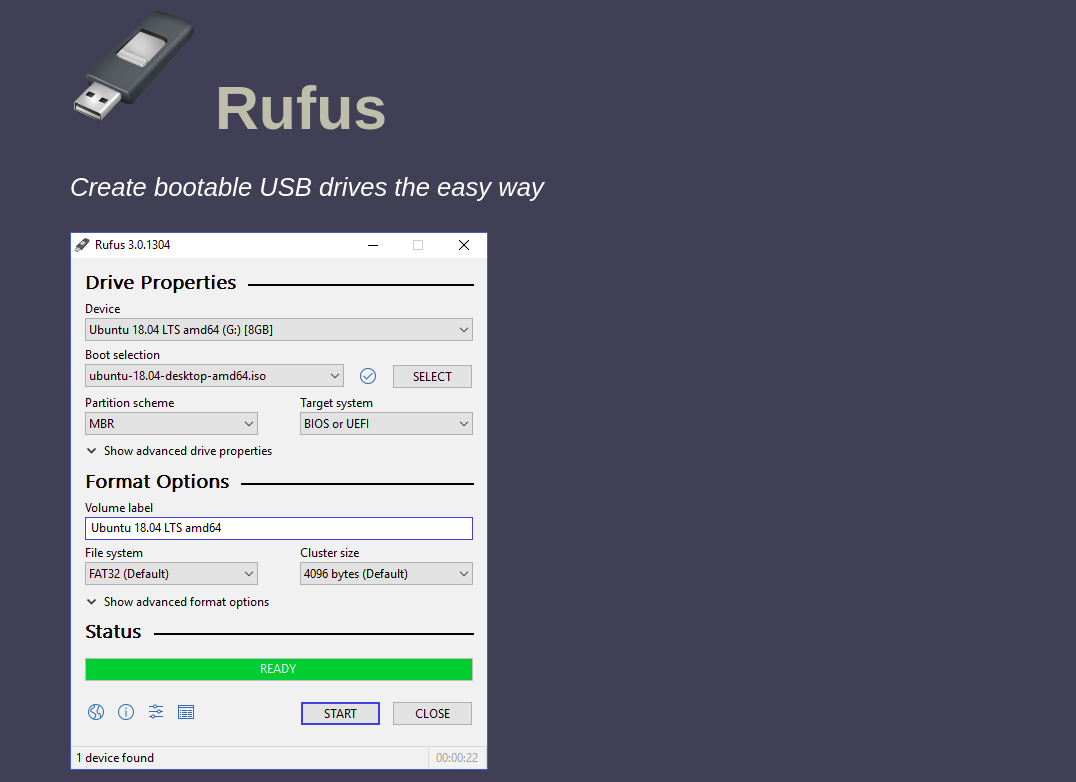Click the CLOSE button
The image size is (1076, 782).
coord(432,713)
